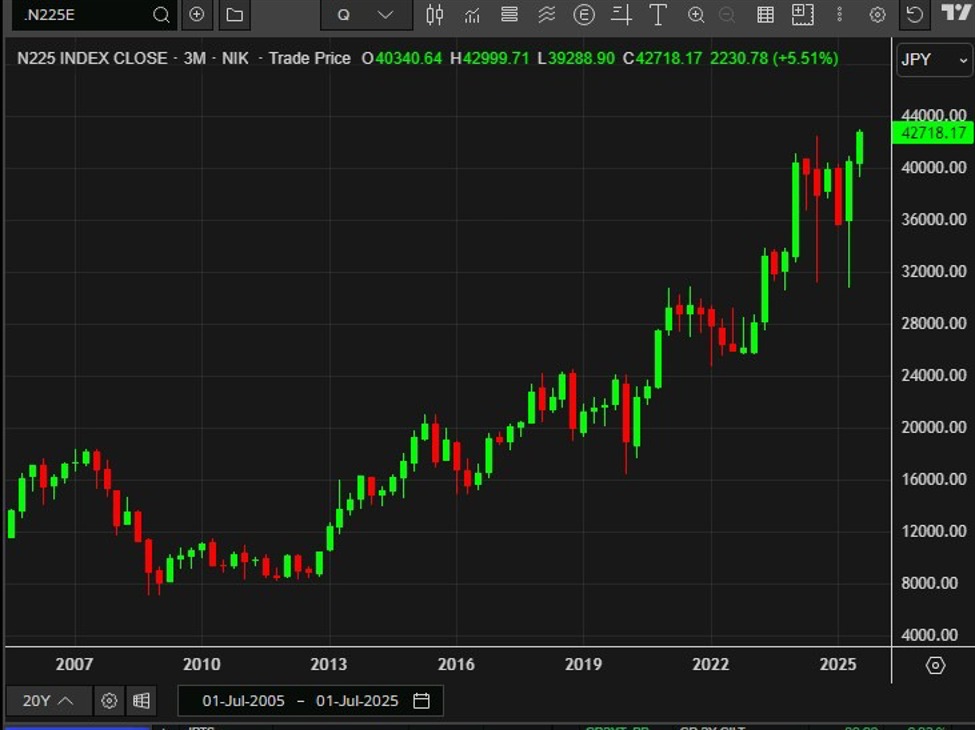975x730 pixels.
Task: Click the chart layout templates icon
Action: click(x=508, y=15)
